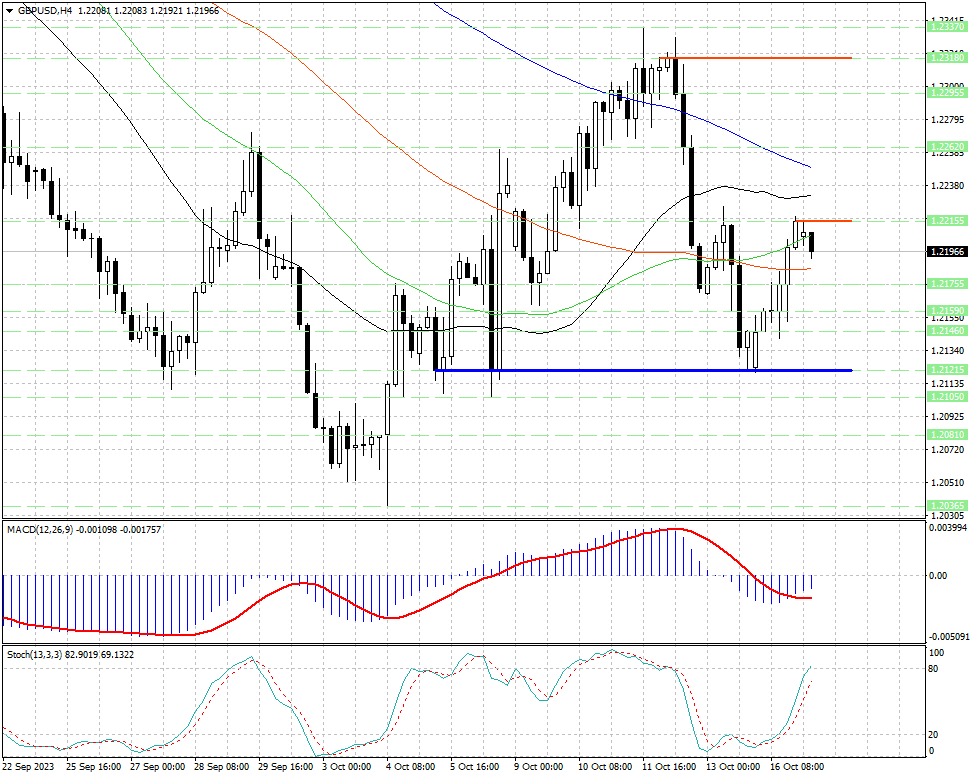Select the upper orange resistance line at 1.23180
Screen dimensions: 971x778
(x=755, y=58)
